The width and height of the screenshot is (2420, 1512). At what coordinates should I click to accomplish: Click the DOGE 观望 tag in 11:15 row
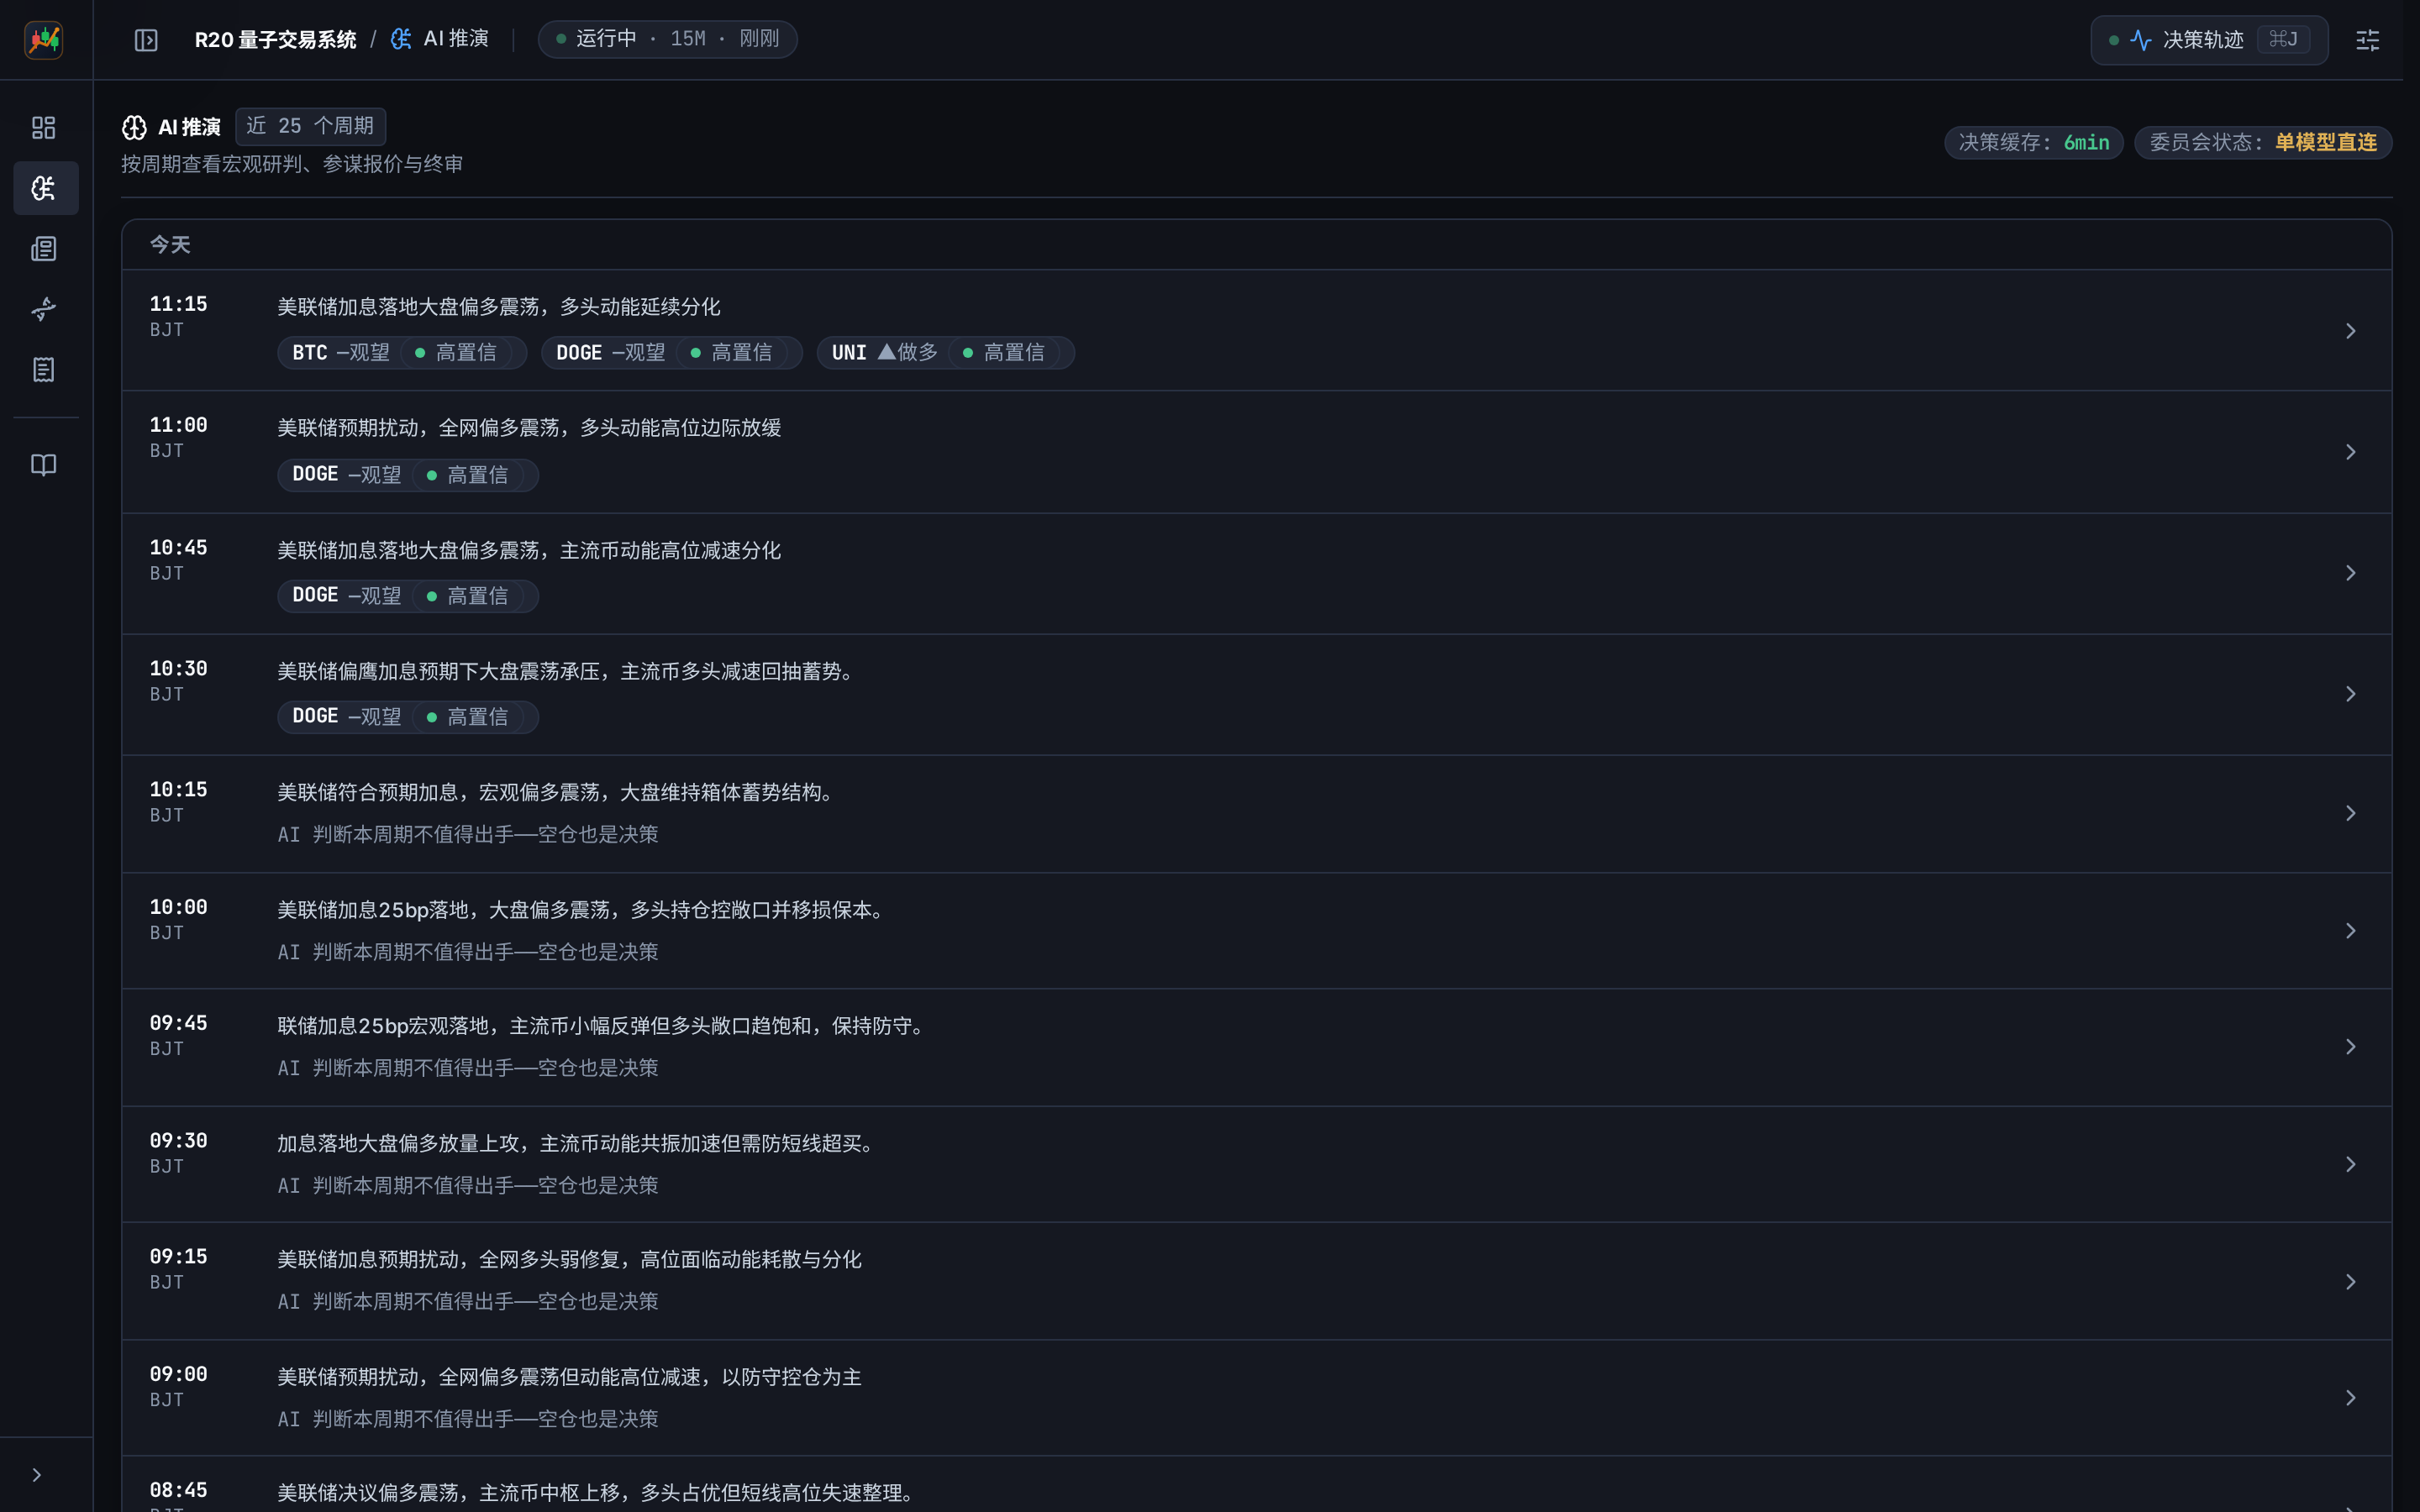(x=672, y=353)
